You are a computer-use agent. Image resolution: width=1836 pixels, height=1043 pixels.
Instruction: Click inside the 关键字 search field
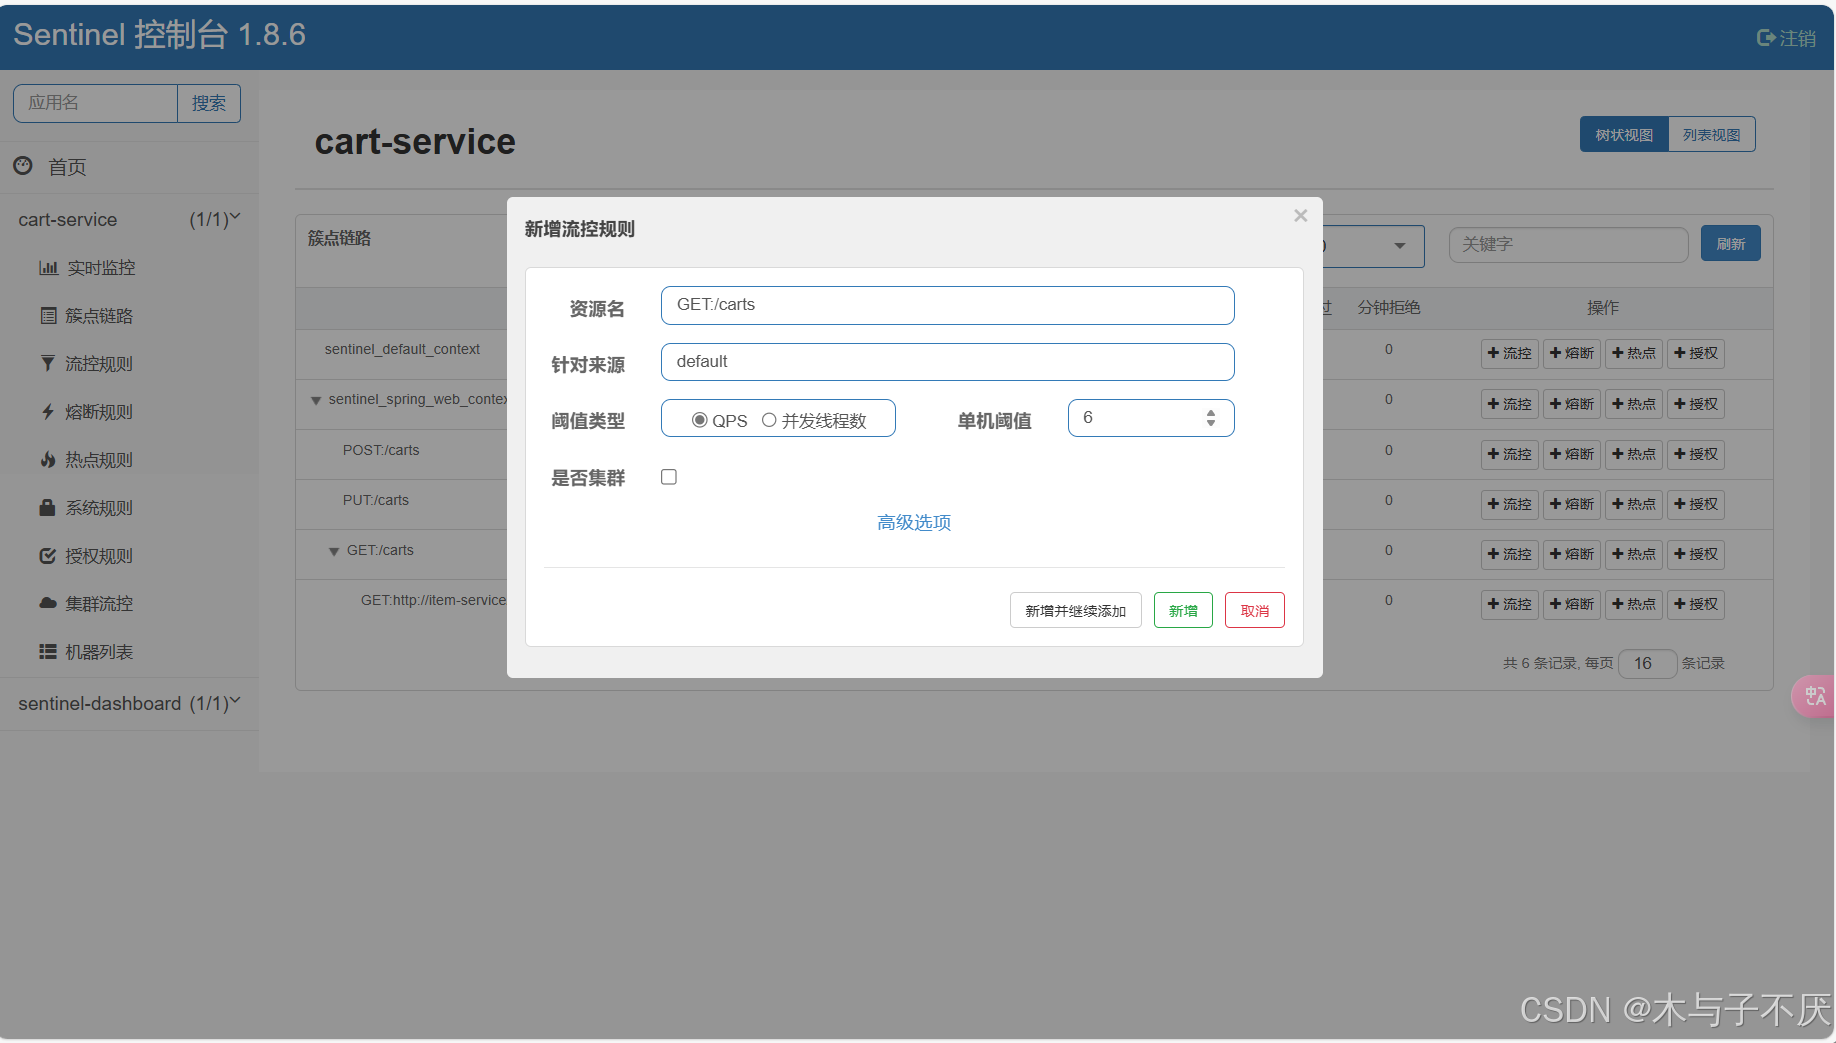point(1567,244)
